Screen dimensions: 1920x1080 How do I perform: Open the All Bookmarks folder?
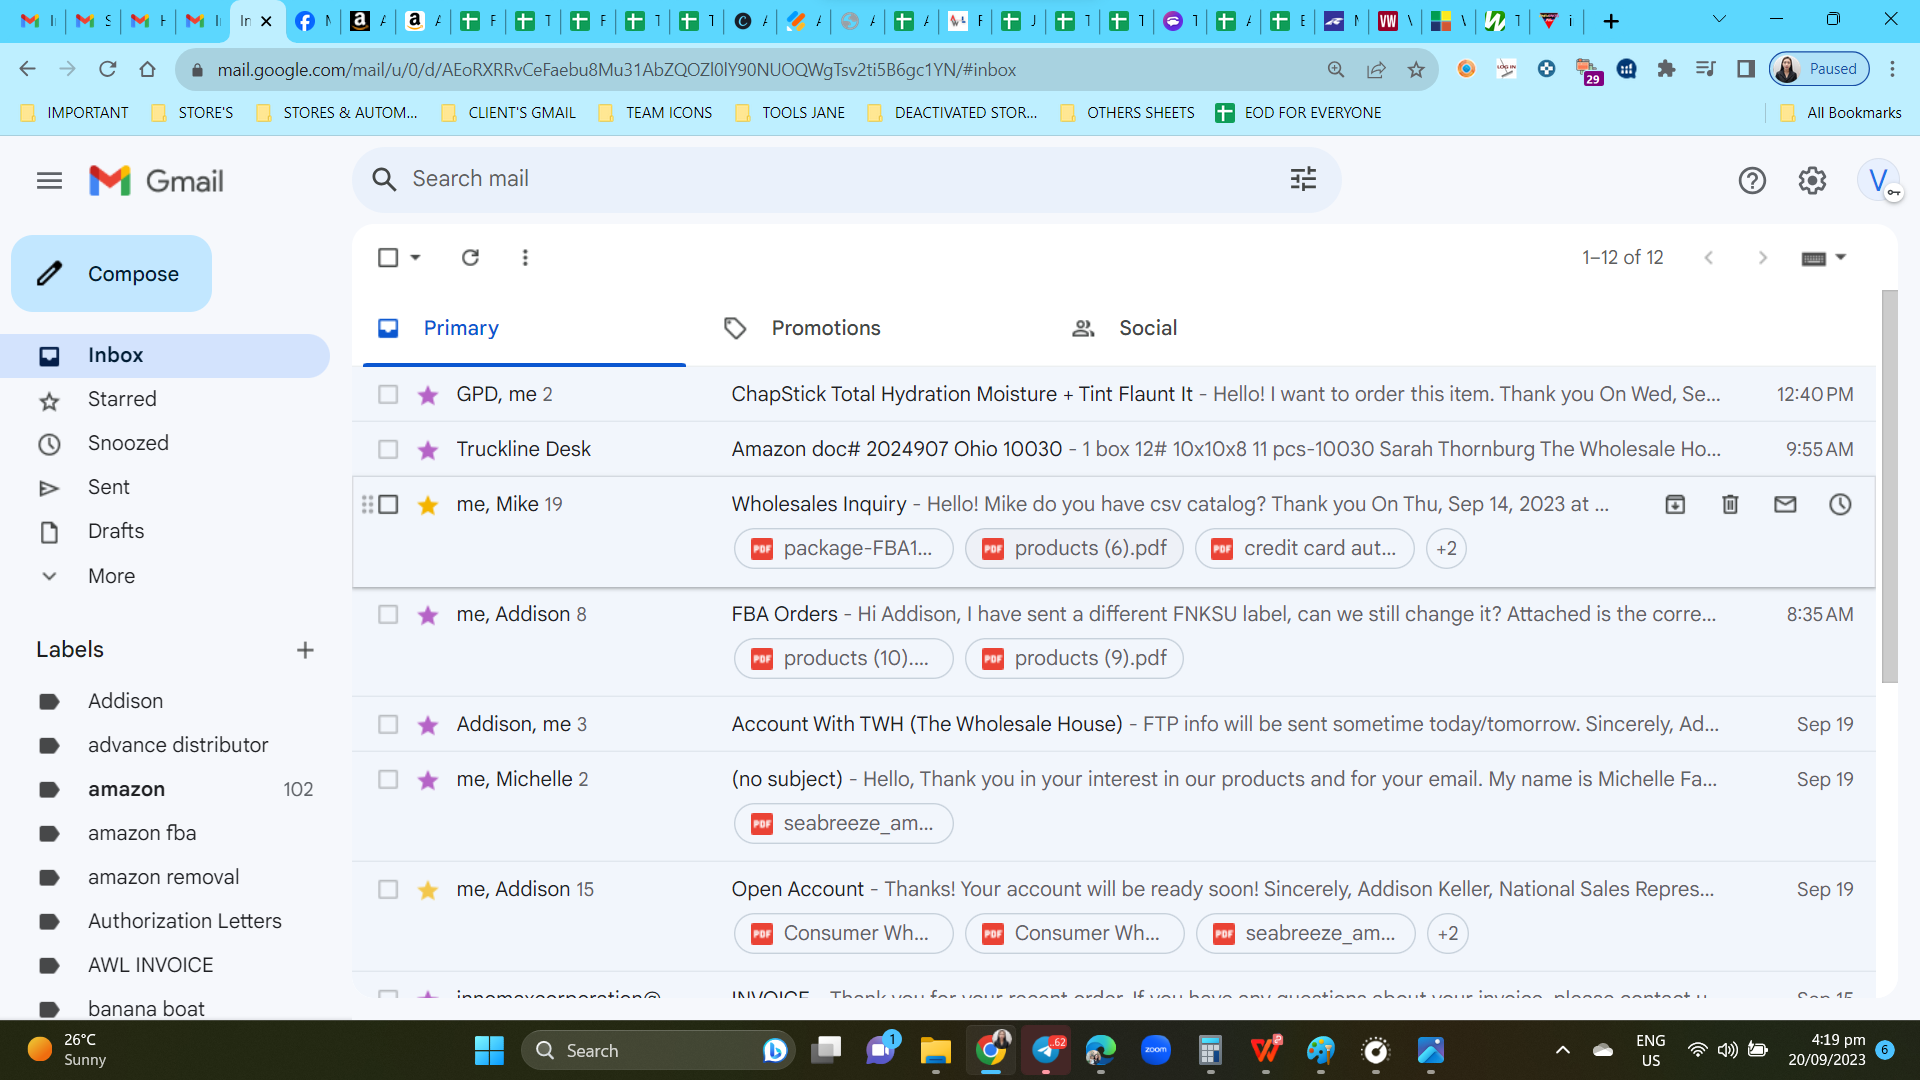click(1841, 113)
